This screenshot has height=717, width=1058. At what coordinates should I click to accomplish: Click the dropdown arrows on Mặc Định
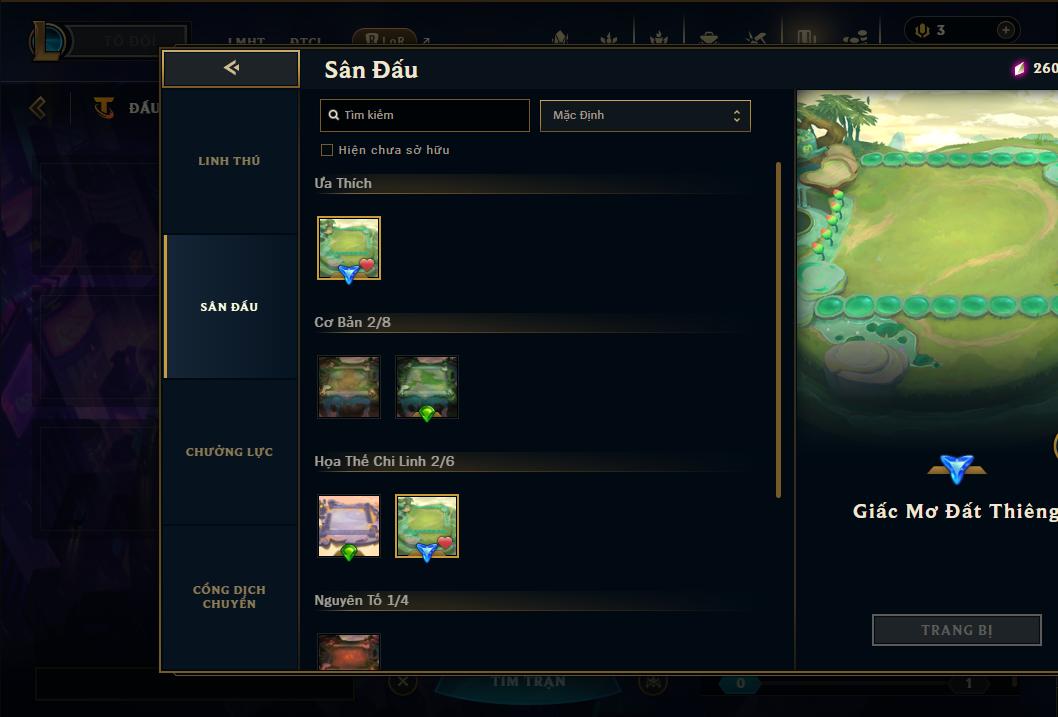[737, 116]
